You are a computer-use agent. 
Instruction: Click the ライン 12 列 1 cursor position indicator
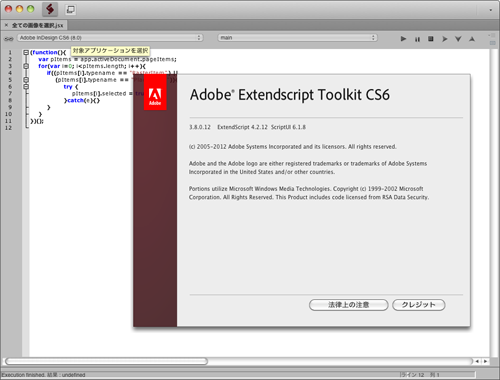click(419, 375)
